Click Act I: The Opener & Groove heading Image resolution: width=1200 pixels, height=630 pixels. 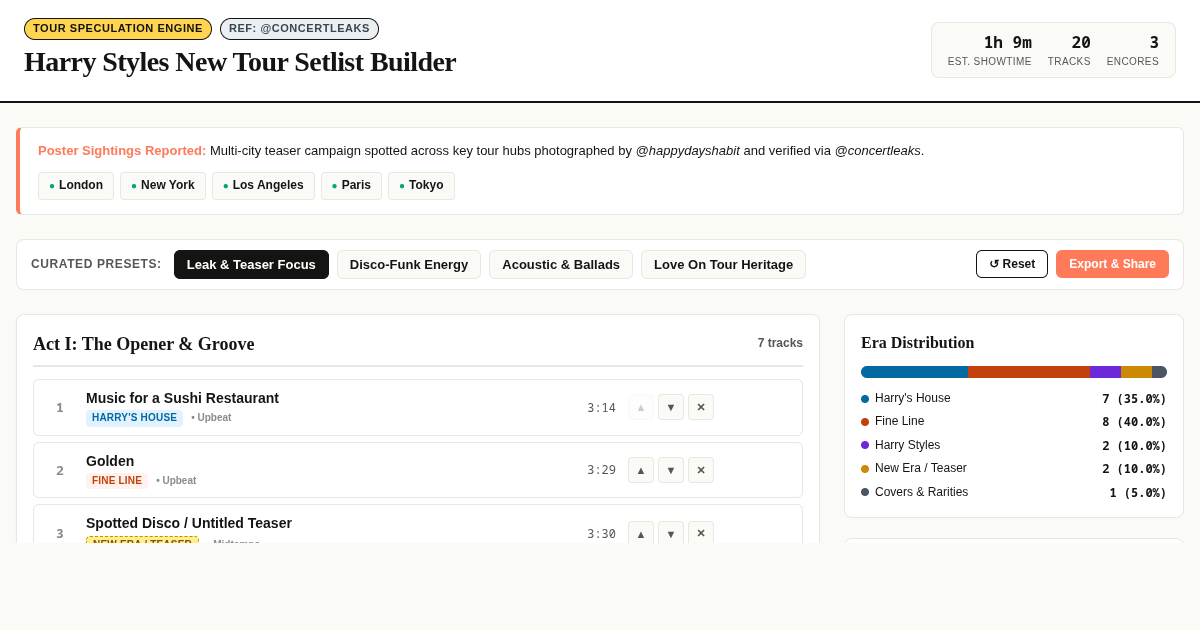pos(144,344)
